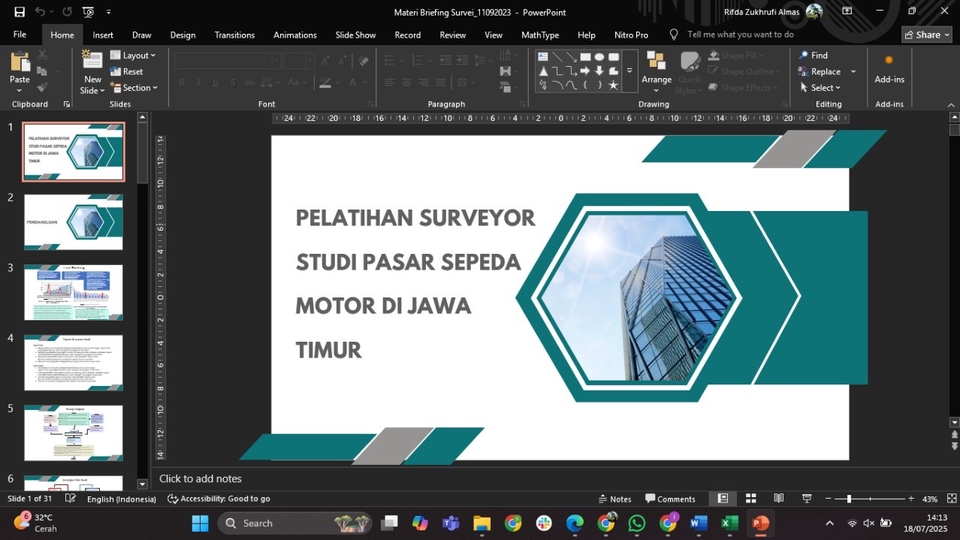This screenshot has height=540, width=960.
Task: Toggle Normal view button
Action: click(722, 498)
